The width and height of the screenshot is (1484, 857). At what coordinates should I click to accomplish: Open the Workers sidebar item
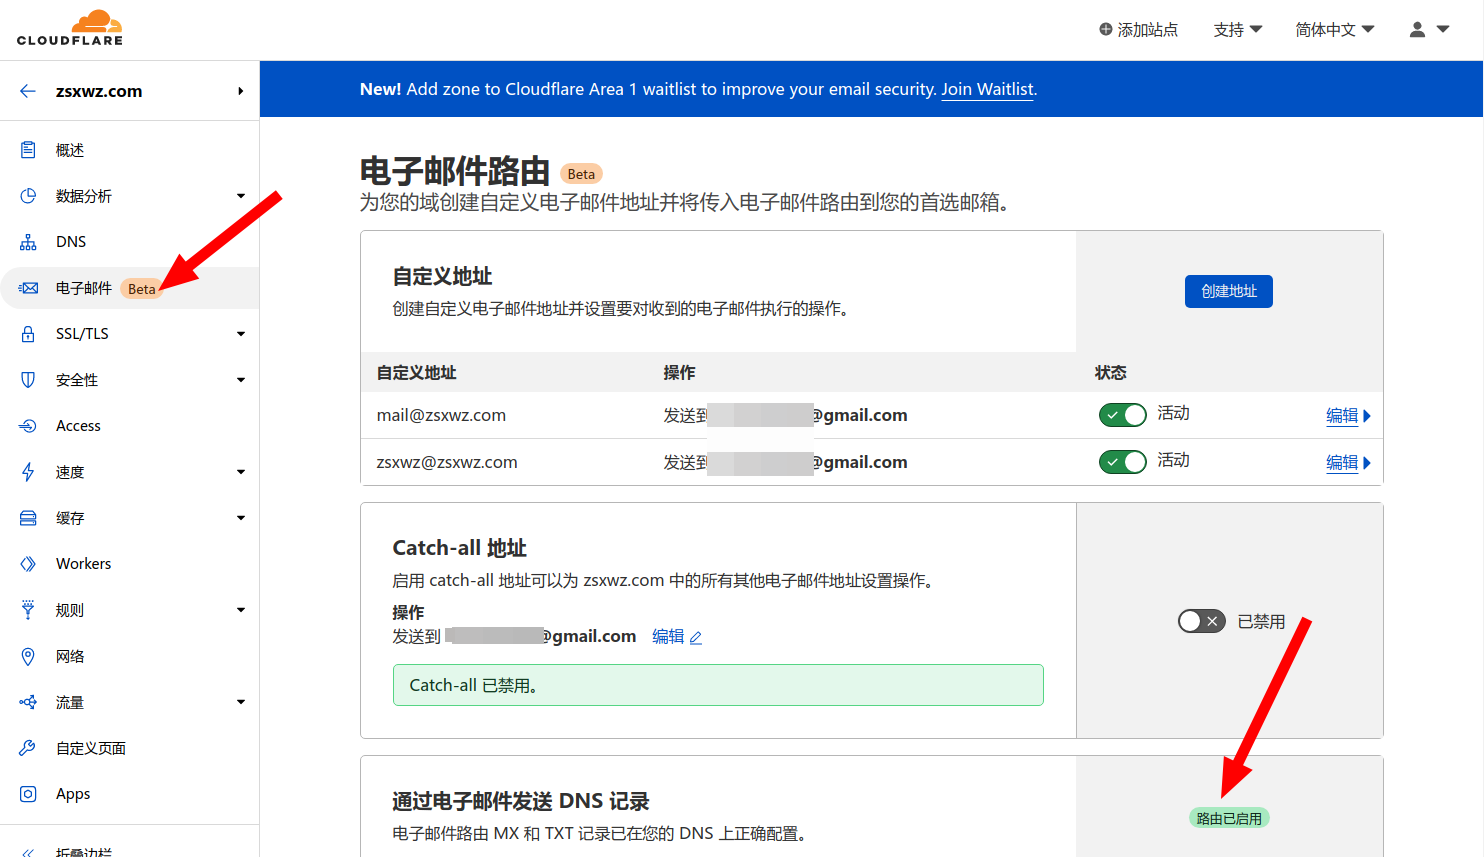click(130, 564)
